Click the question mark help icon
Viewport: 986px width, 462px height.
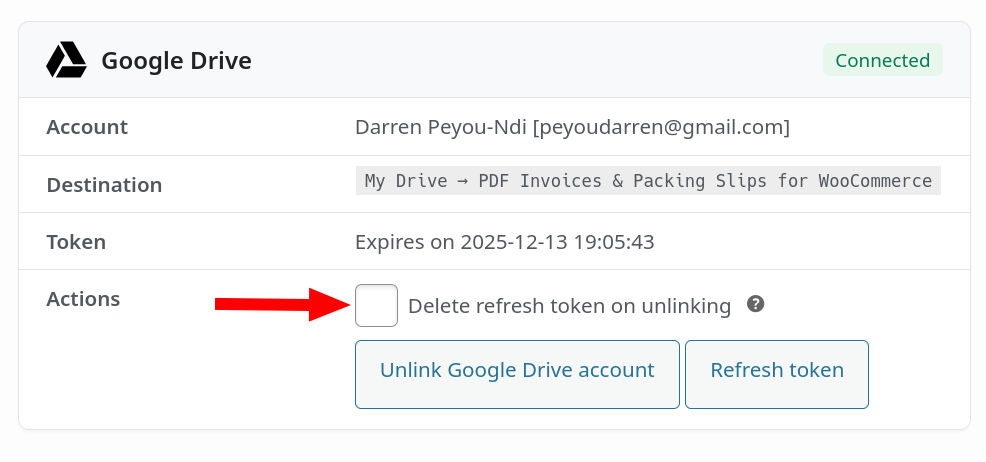(x=756, y=304)
